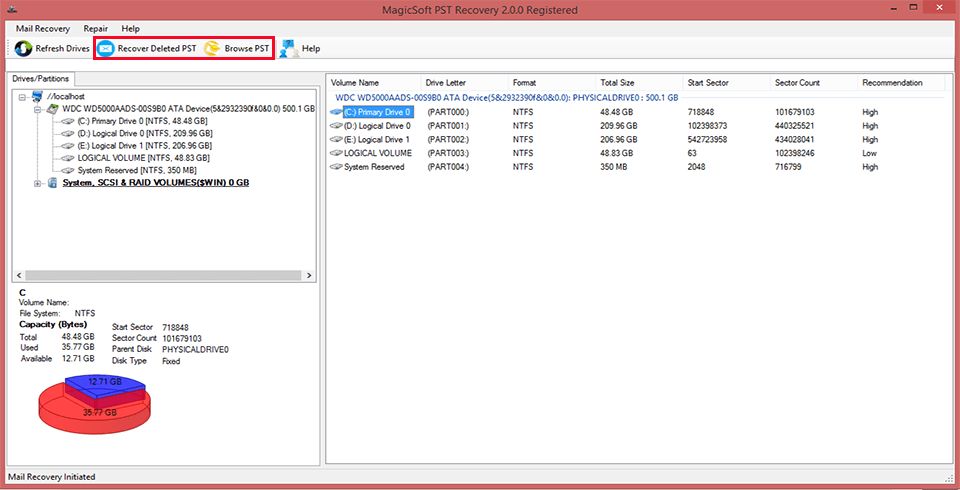Click the drive icon beside (D:) Logical Drive 0 [NTFS, 209.96 GB]
960x490 pixels.
click(x=68, y=134)
